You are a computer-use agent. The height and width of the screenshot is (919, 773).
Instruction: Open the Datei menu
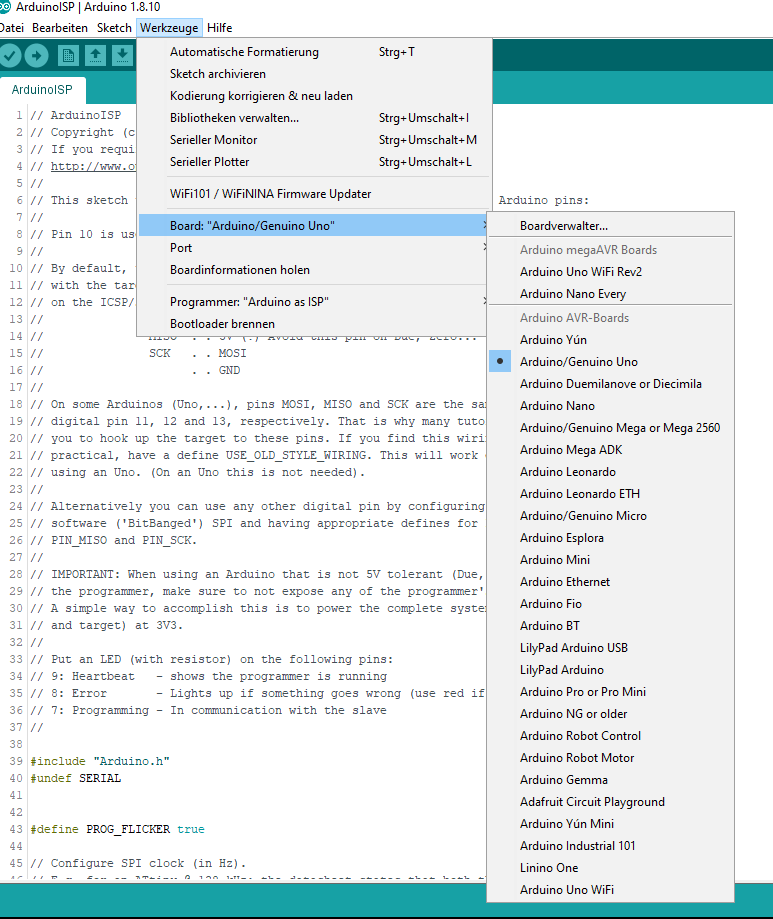click(x=12, y=28)
